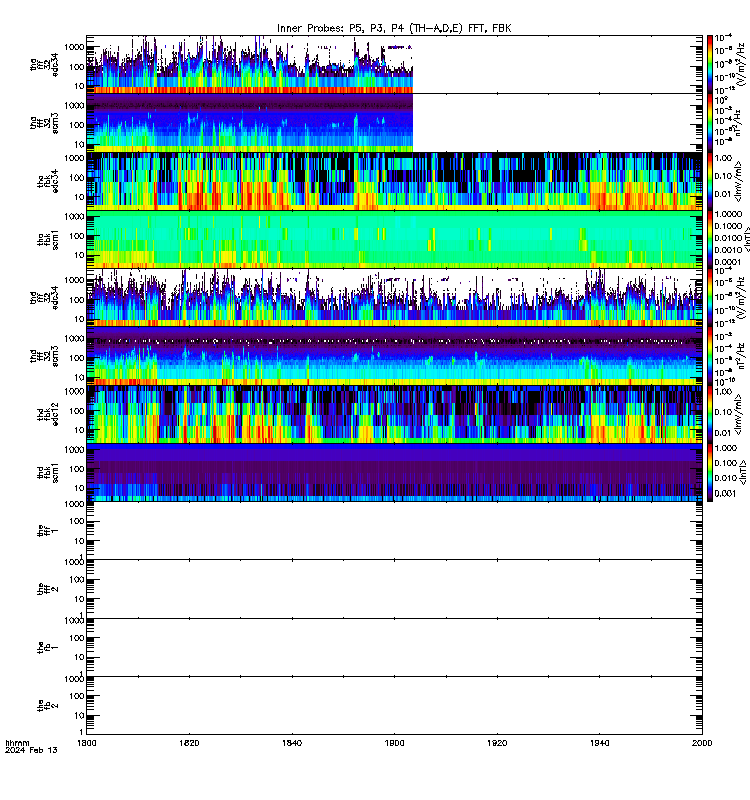Select the 'thd fbk scm1' panel label

click(47, 473)
